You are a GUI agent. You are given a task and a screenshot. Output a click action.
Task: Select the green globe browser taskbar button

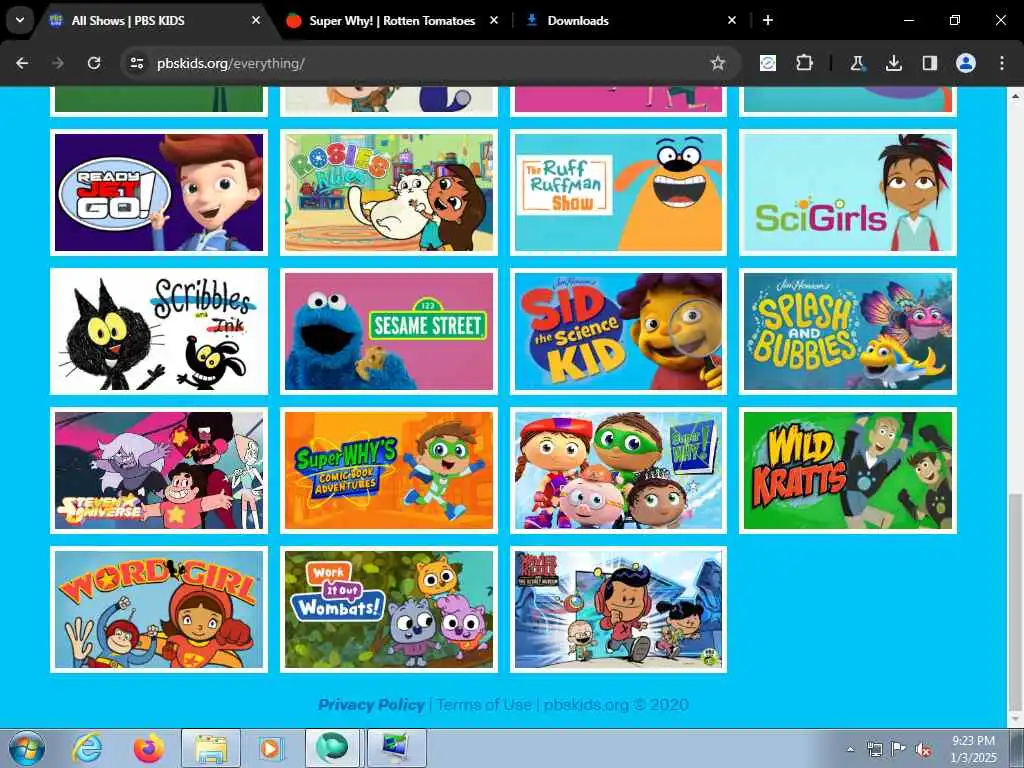[332, 748]
